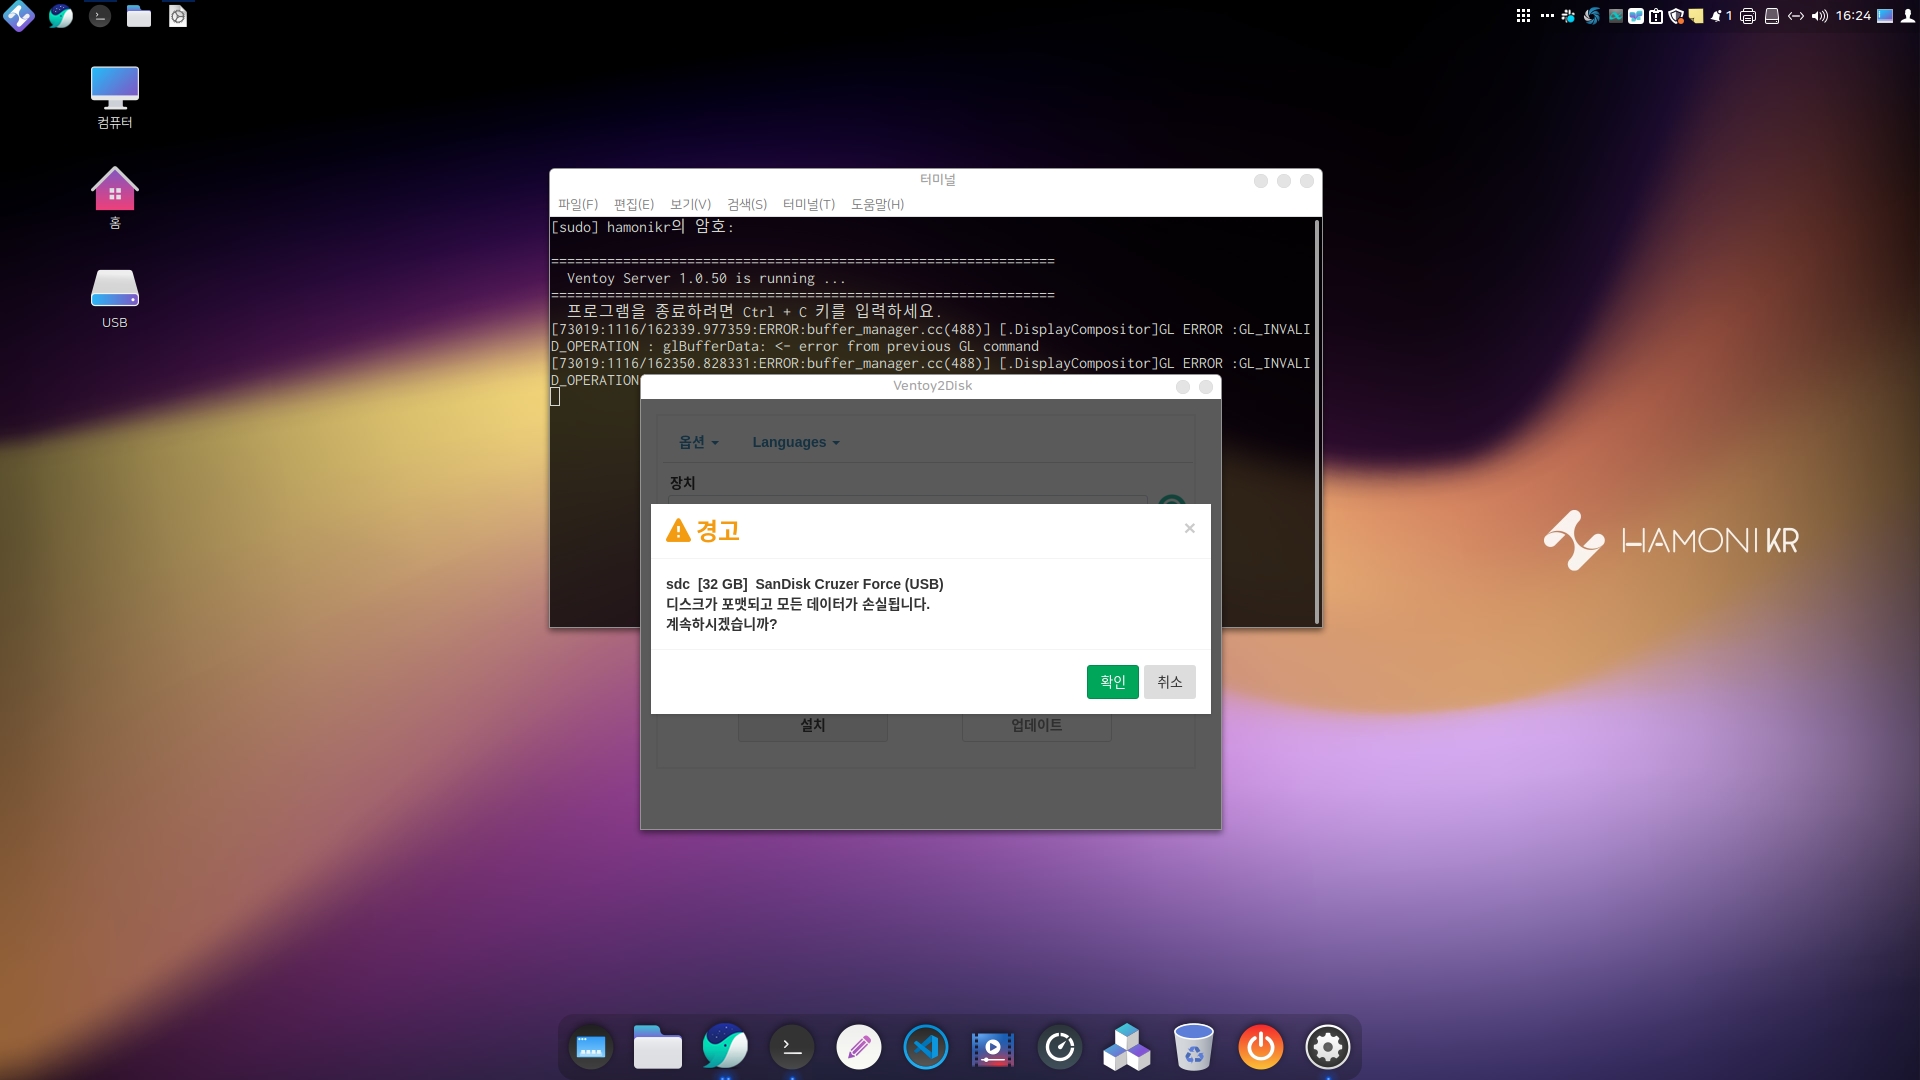Open the 도움말(H) terminal menu
Image resolution: width=1920 pixels, height=1080 pixels.
coord(877,204)
